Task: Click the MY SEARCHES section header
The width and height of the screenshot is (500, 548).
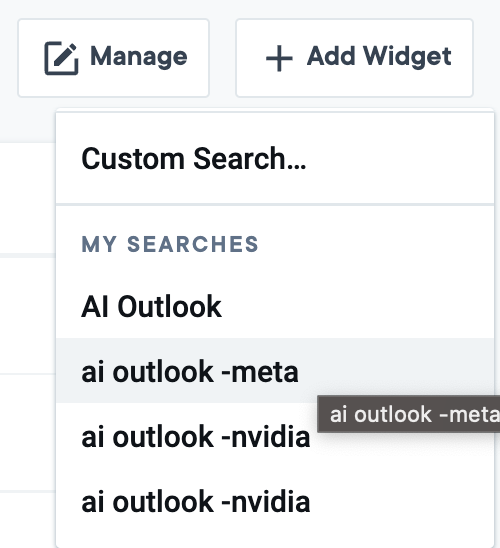Action: point(170,244)
